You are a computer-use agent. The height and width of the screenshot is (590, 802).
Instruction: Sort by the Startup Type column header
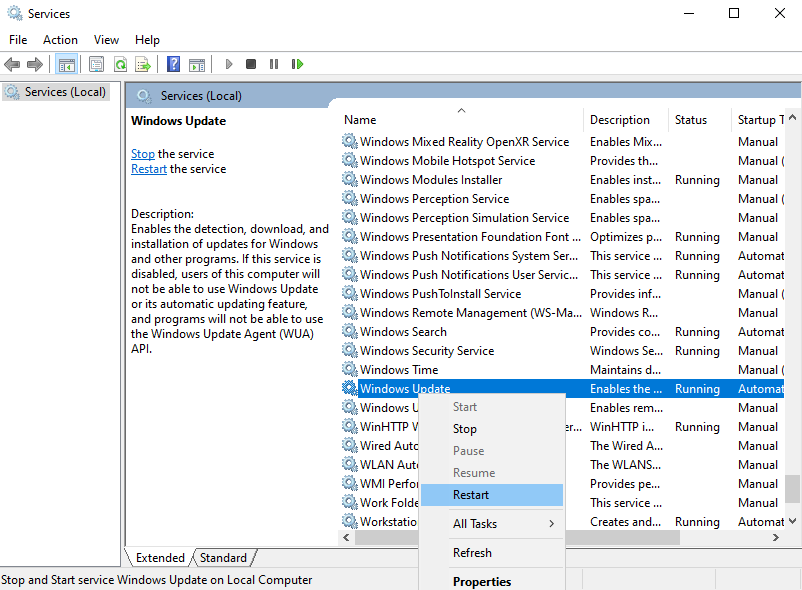(759, 120)
